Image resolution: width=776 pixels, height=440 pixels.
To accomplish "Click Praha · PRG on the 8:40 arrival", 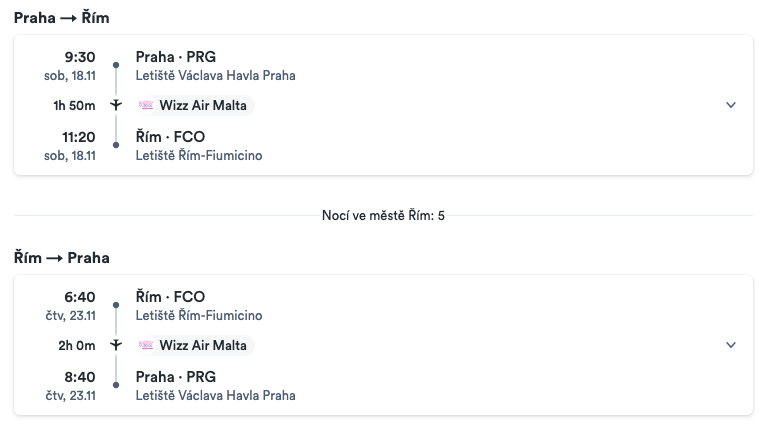I will click(x=176, y=377).
